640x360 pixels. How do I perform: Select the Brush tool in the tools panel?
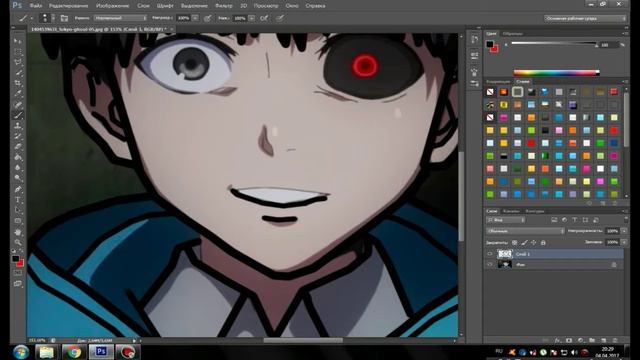(18, 115)
